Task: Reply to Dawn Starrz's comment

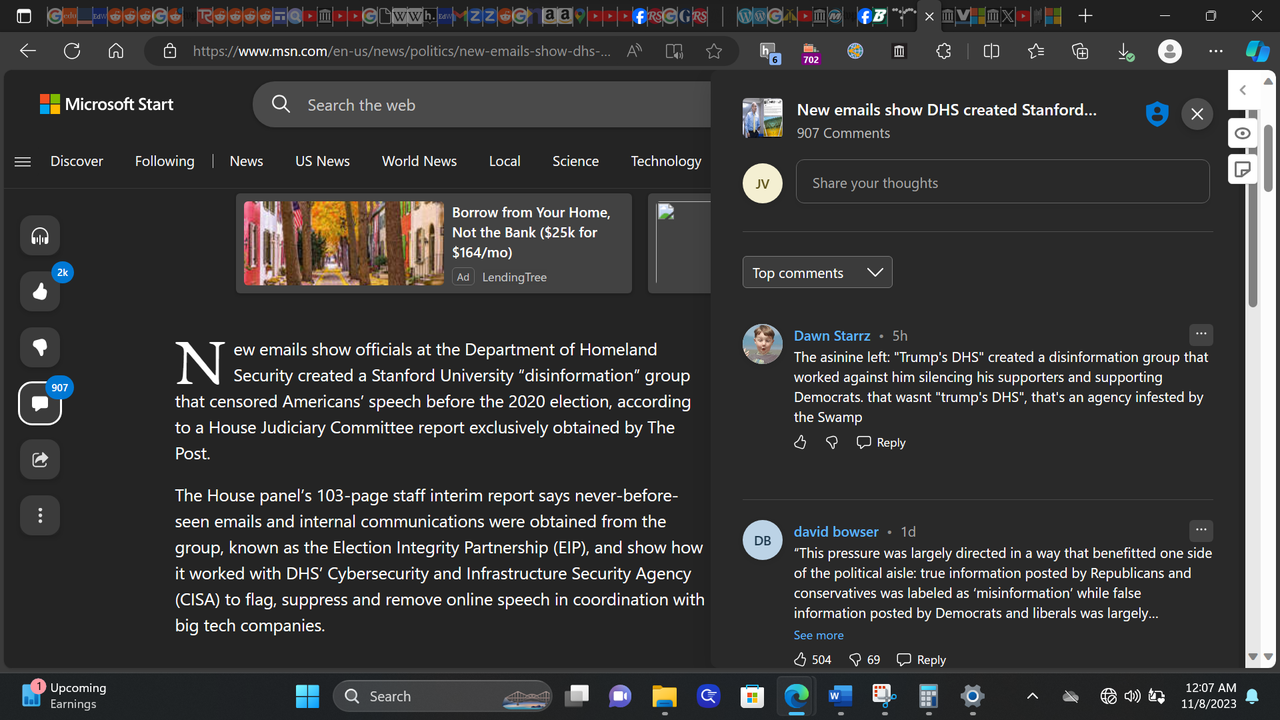Action: click(x=881, y=442)
